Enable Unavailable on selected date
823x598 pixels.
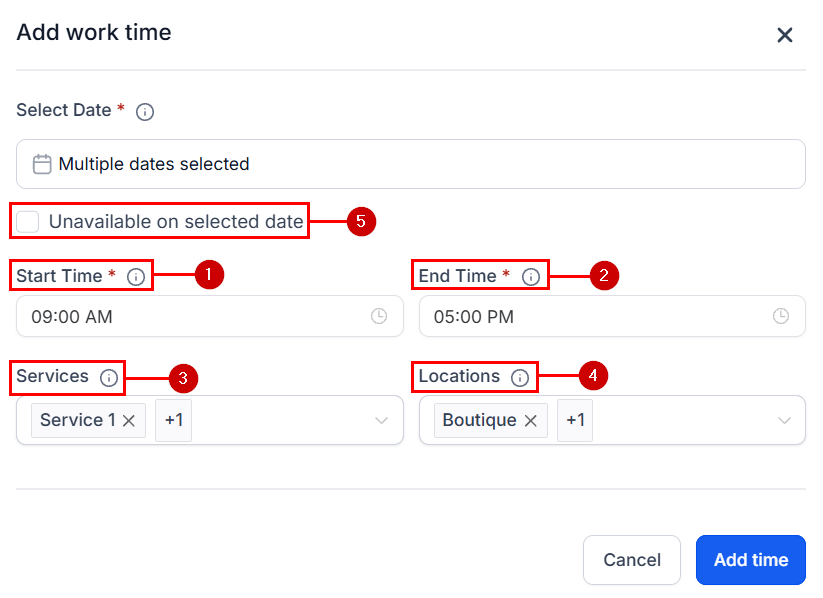coord(27,221)
